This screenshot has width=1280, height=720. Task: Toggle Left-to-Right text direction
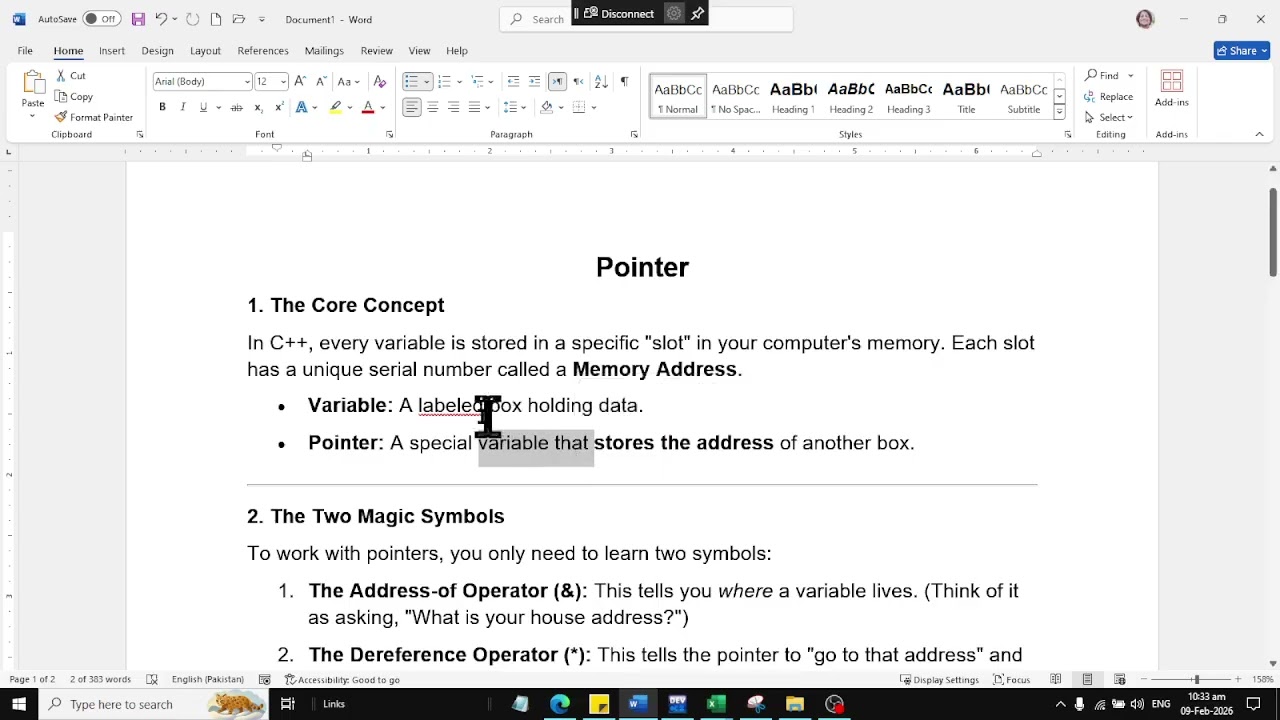pyautogui.click(x=557, y=81)
